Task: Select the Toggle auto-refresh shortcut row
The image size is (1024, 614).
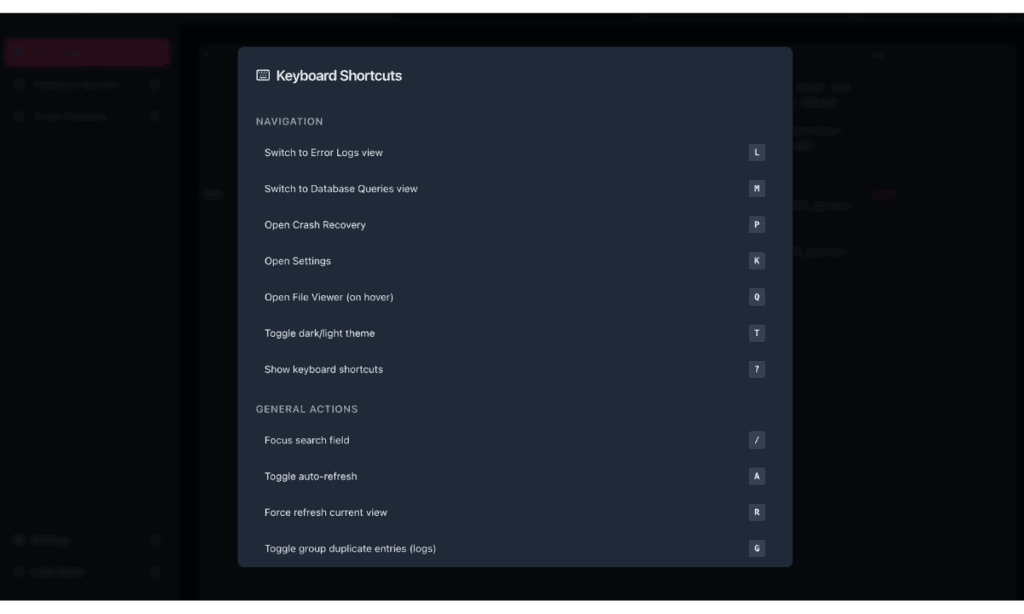Action: [x=515, y=476]
